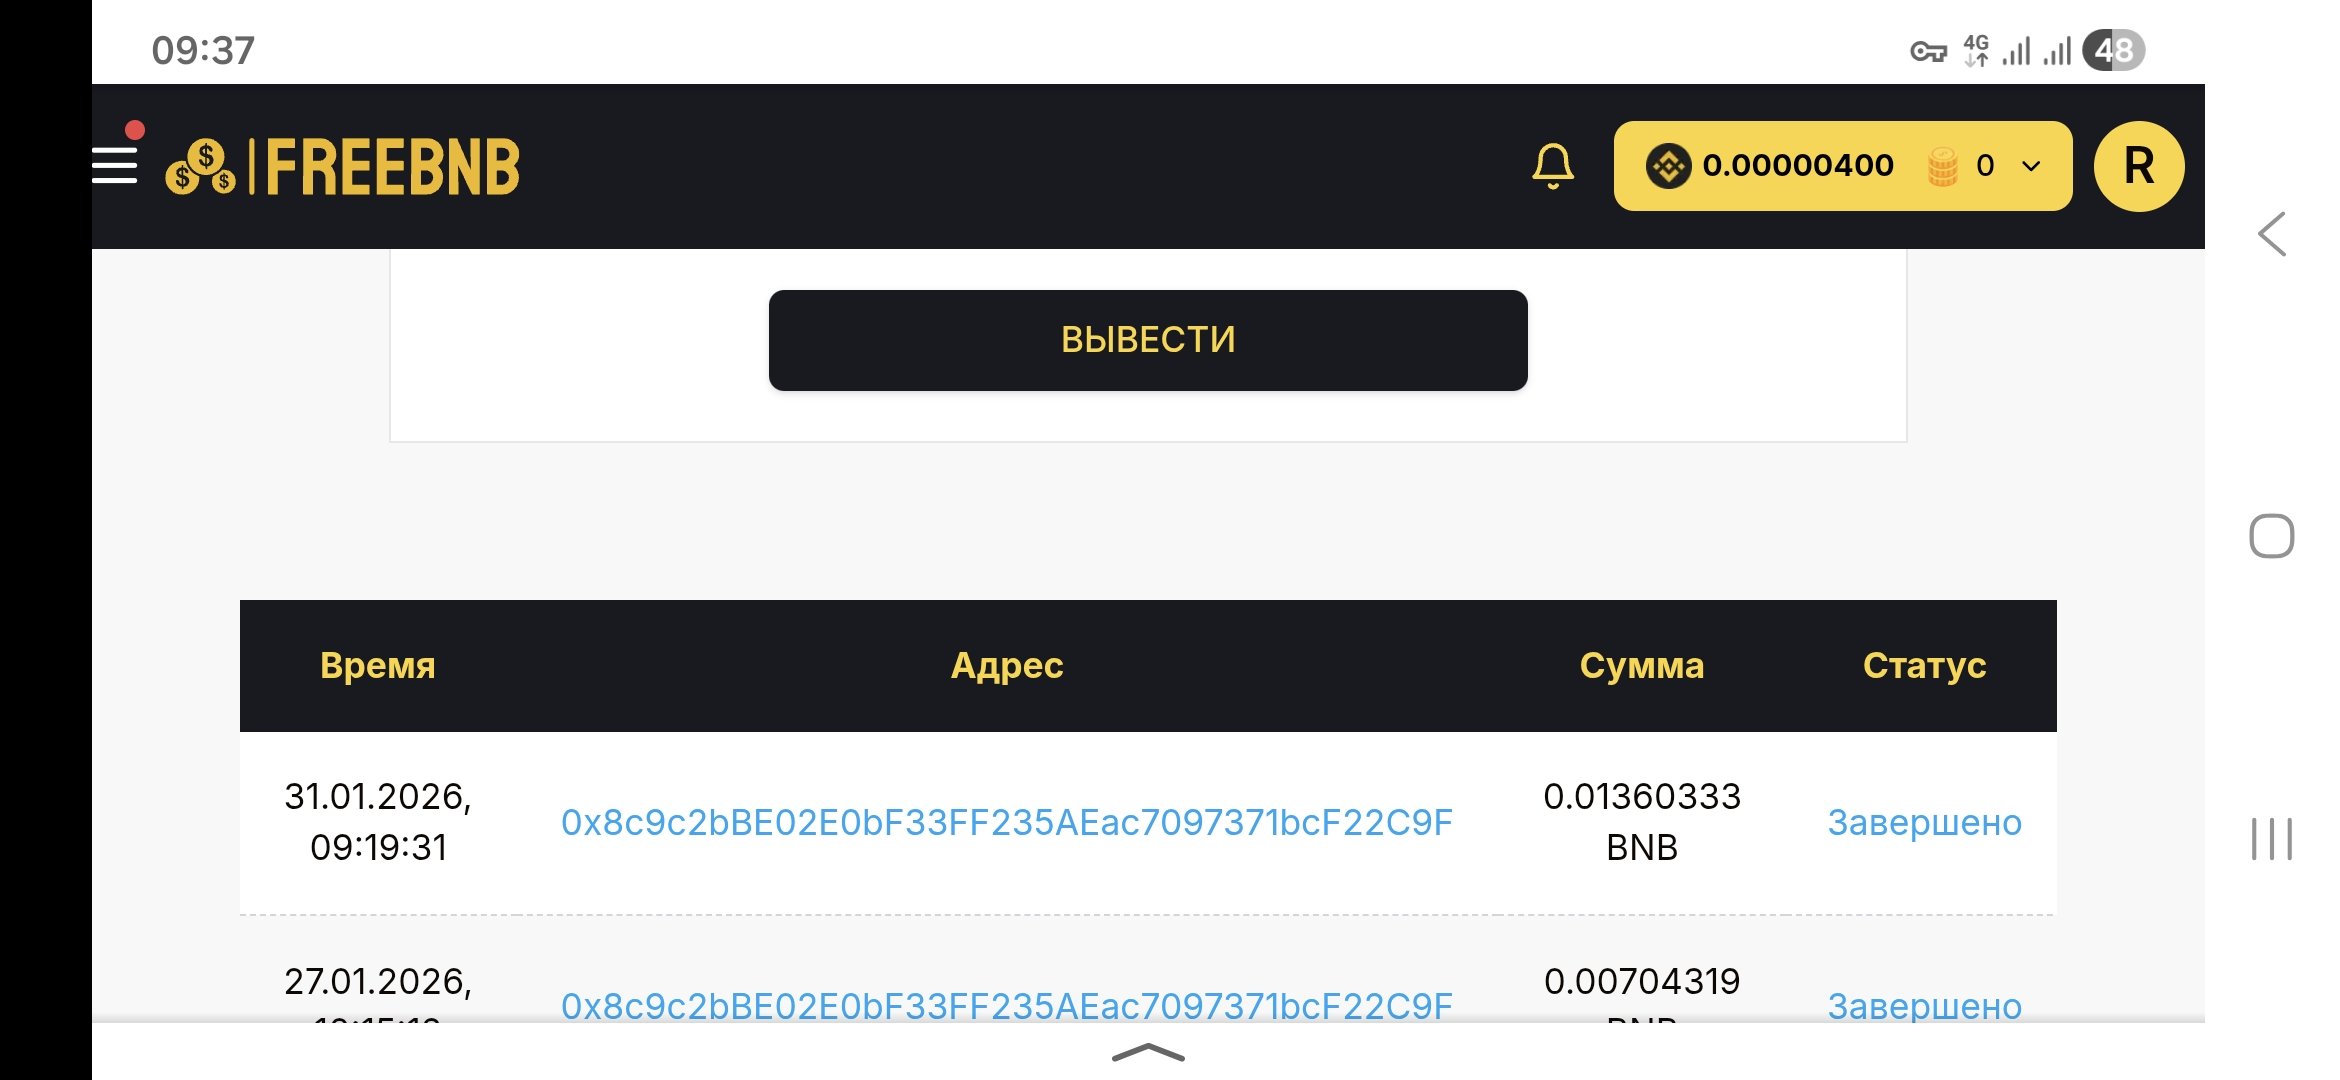Open the hamburger menu
Image resolution: width=2340 pixels, height=1080 pixels.
(115, 165)
